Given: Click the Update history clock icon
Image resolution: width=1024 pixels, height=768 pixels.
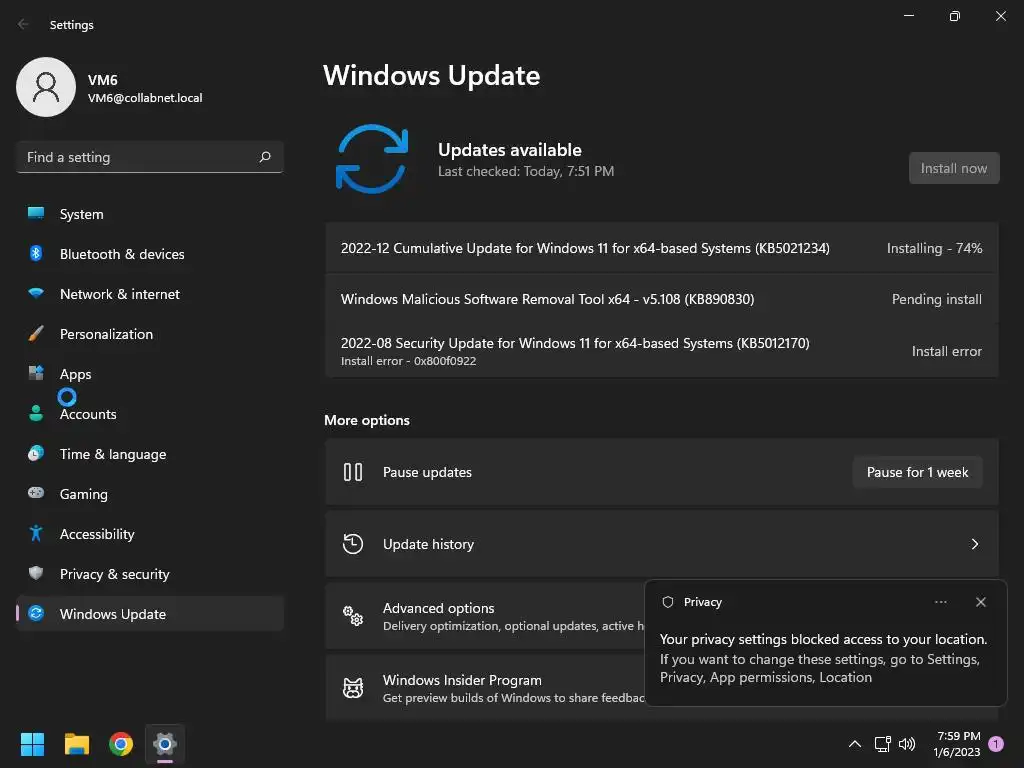Looking at the screenshot, I should 353,543.
